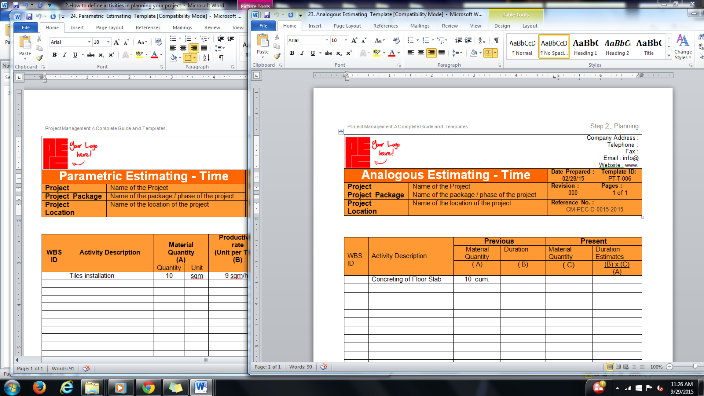Click the Concreting of Floor Slab table cell
The height and width of the screenshot is (396, 704).
[x=410, y=279]
